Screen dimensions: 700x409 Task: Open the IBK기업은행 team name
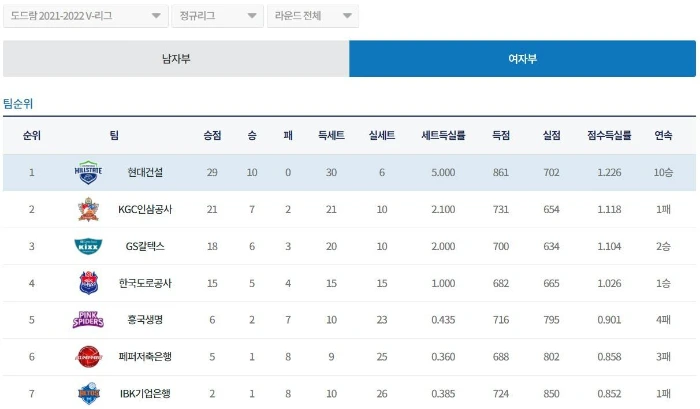coord(145,393)
